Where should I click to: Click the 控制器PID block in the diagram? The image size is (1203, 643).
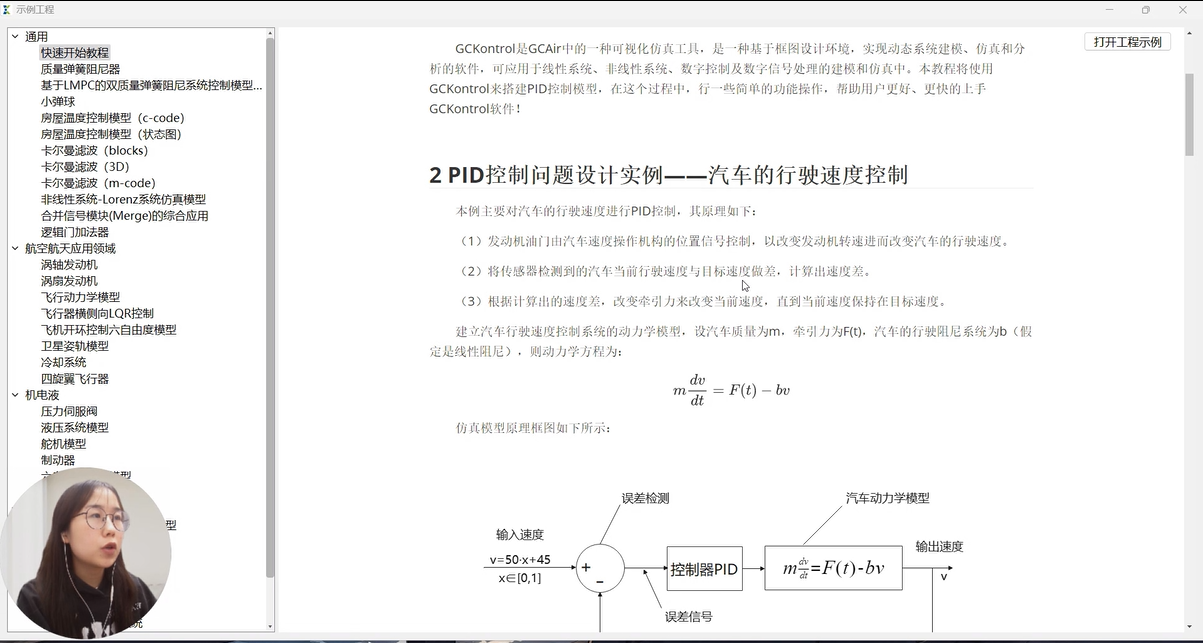[x=704, y=569]
